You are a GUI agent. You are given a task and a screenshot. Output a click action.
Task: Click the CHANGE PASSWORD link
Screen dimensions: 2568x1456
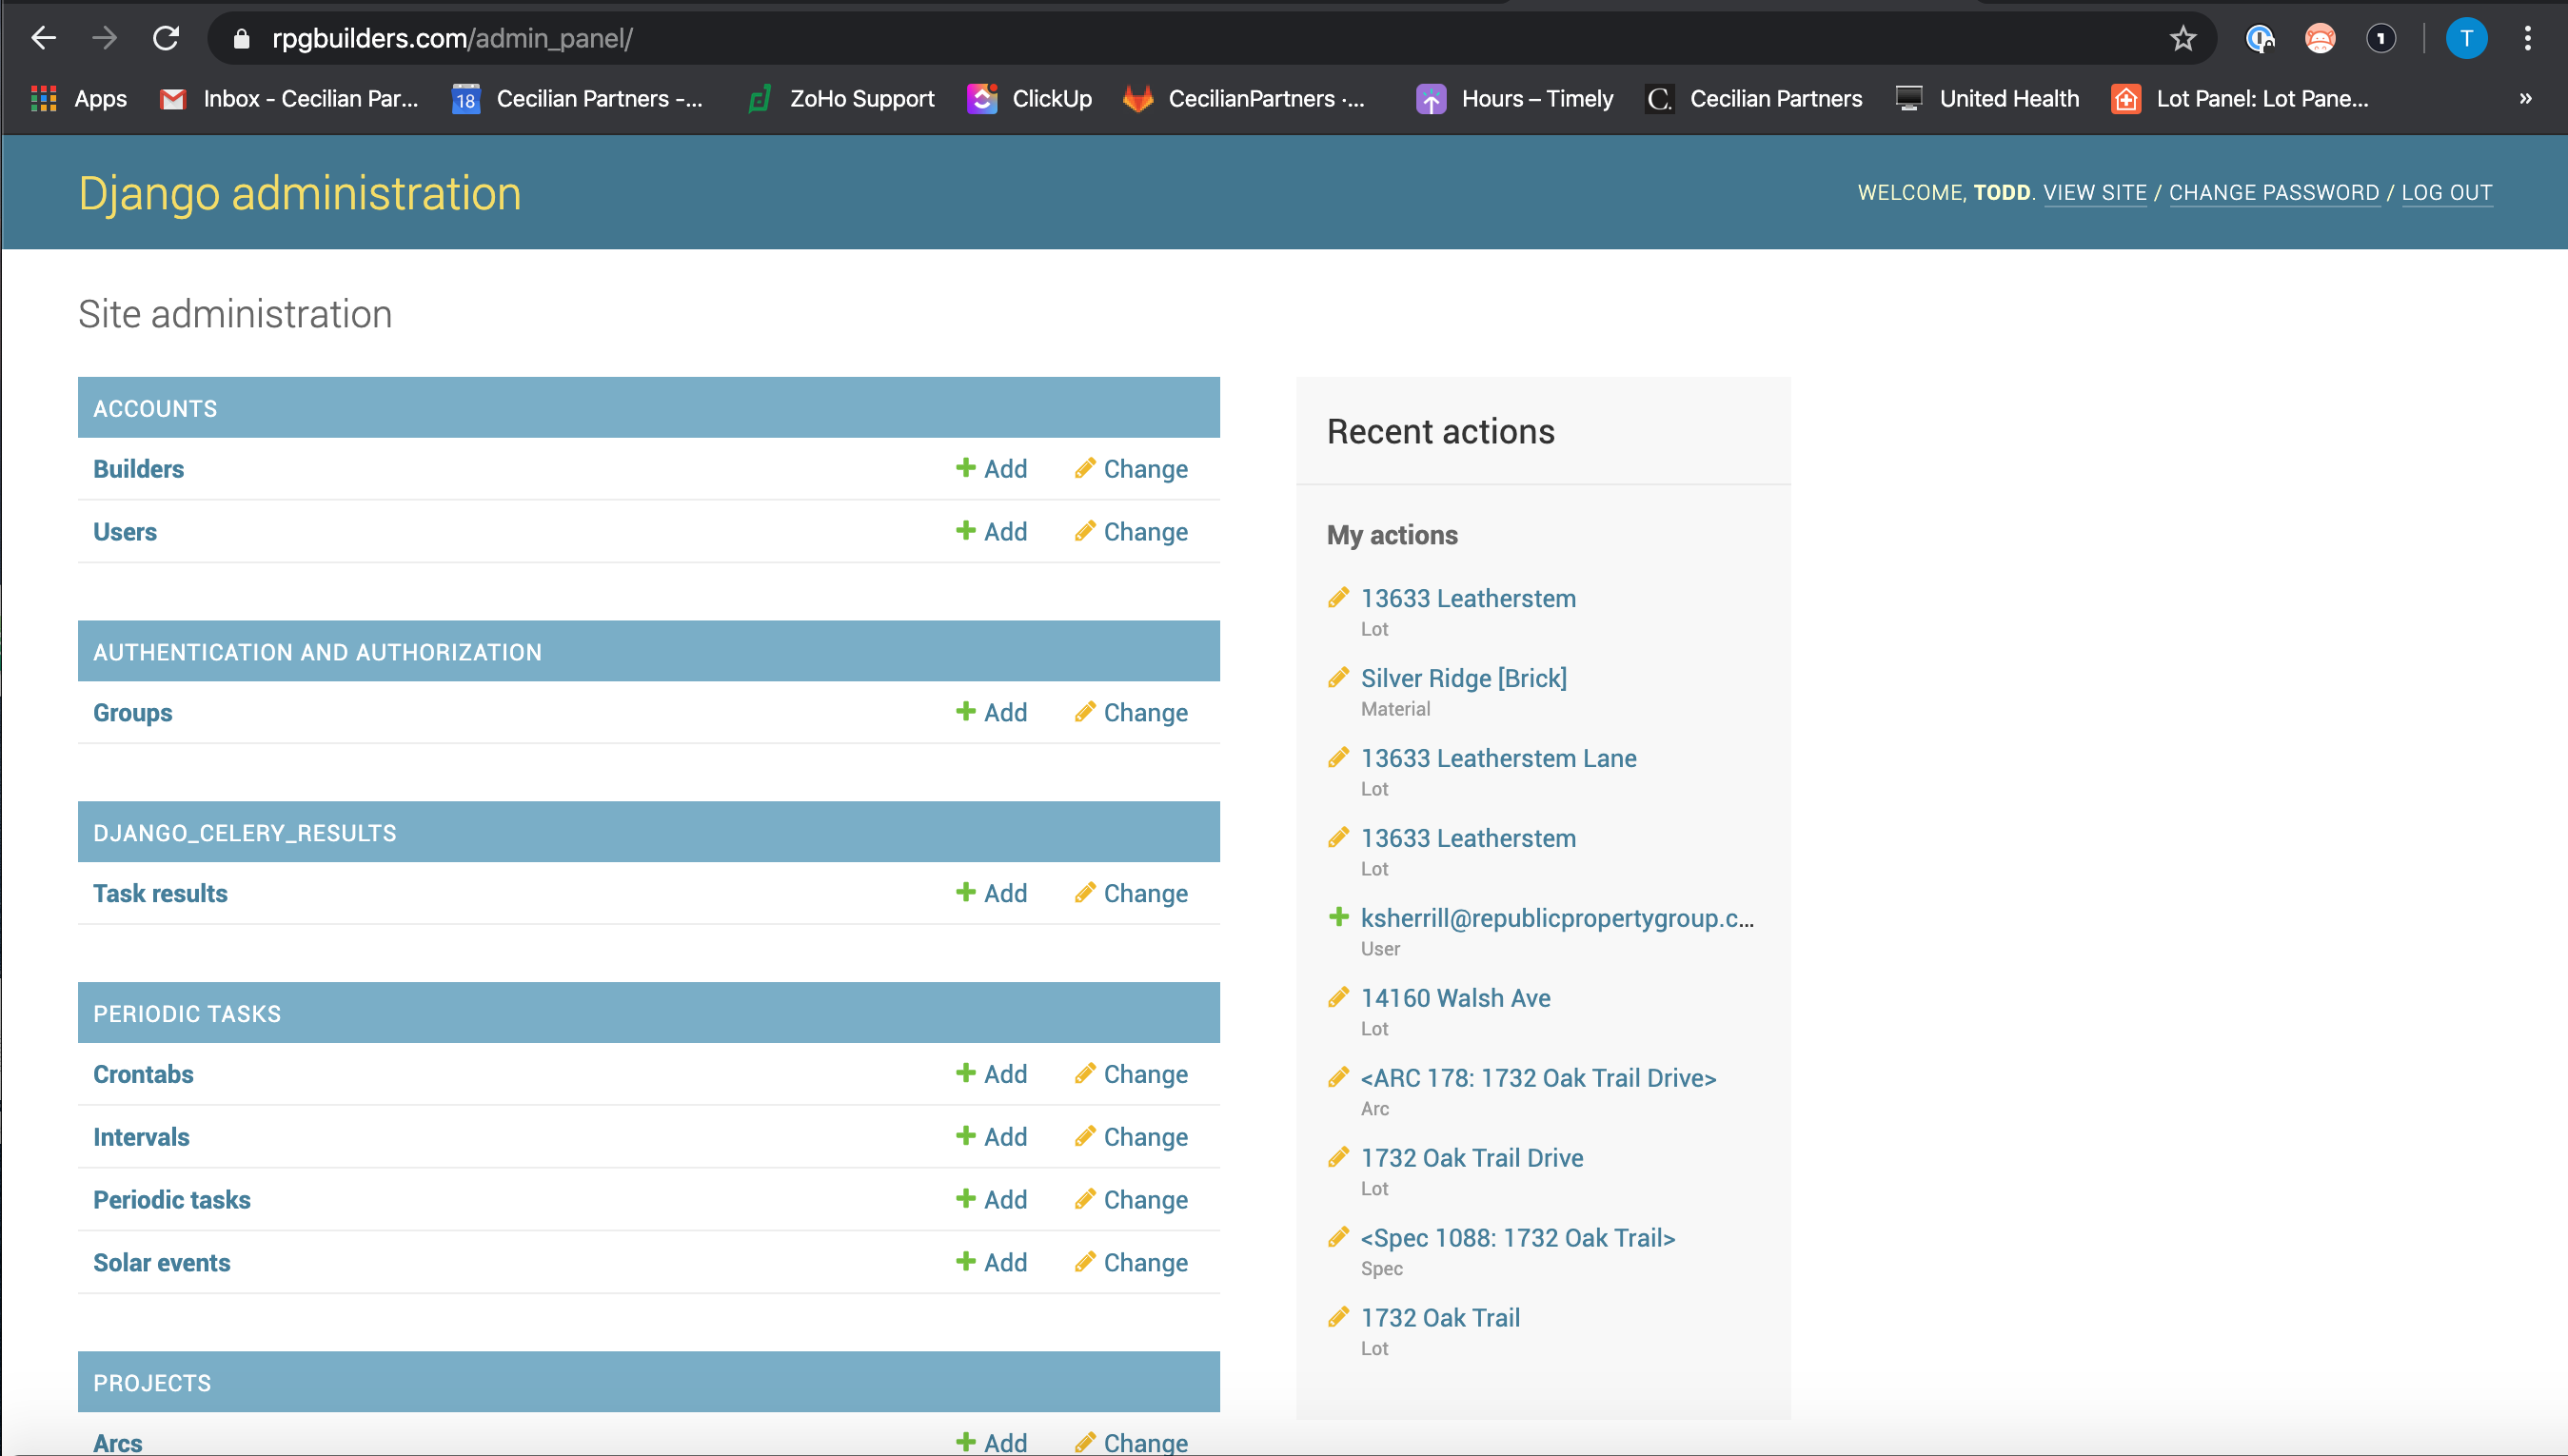tap(2273, 192)
